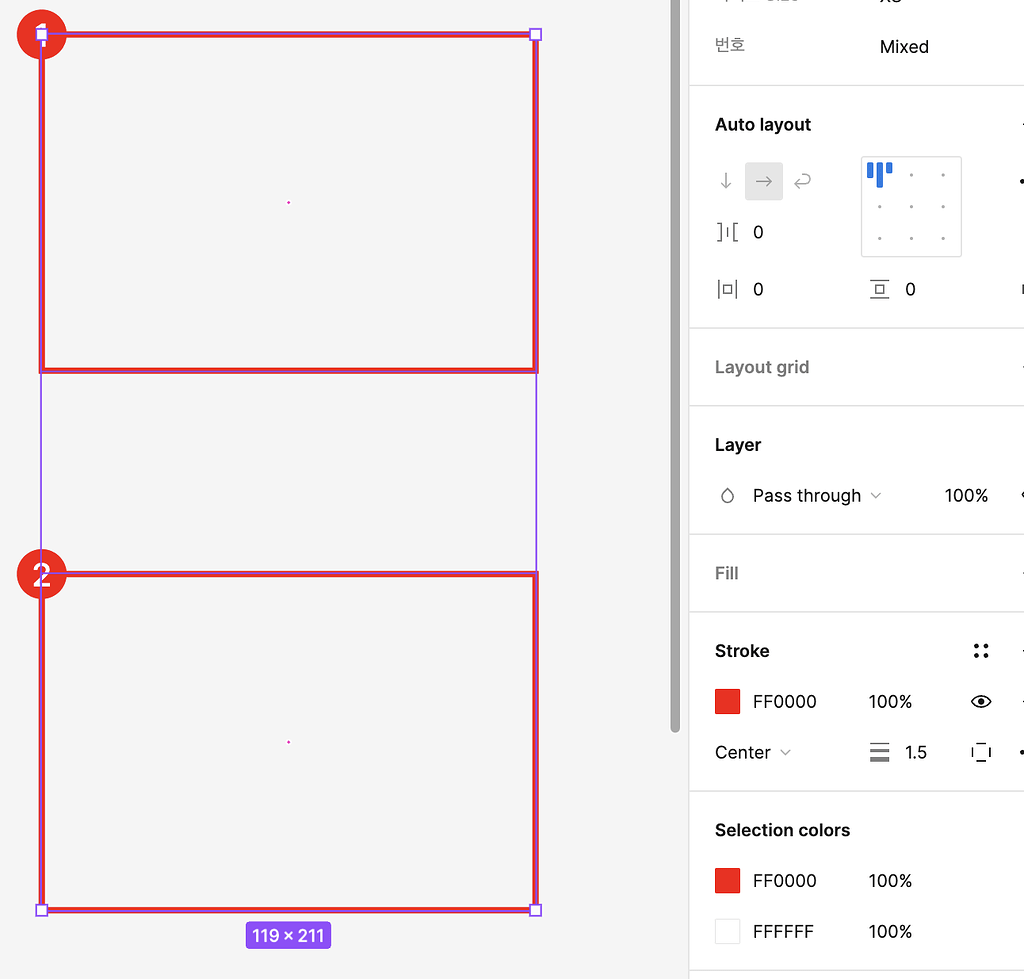Click the Layout grid section header

pos(762,367)
